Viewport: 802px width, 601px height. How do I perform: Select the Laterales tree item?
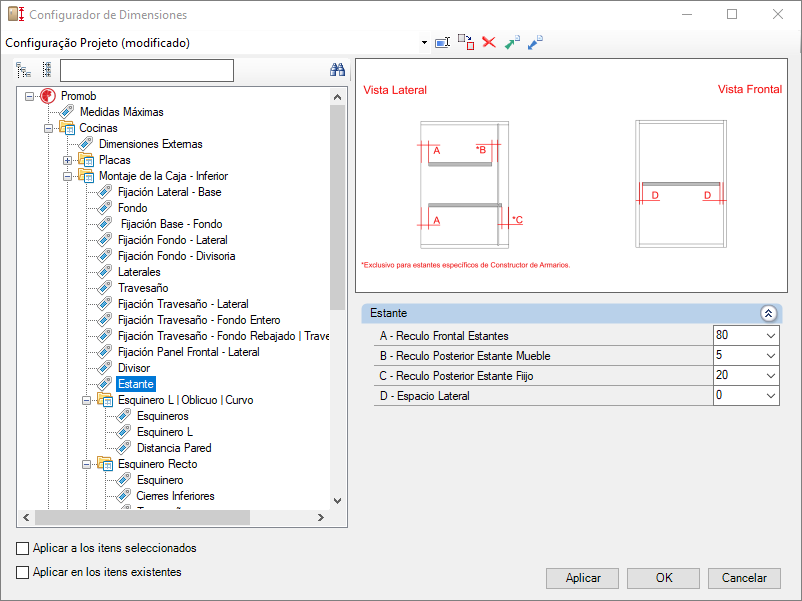click(x=139, y=272)
